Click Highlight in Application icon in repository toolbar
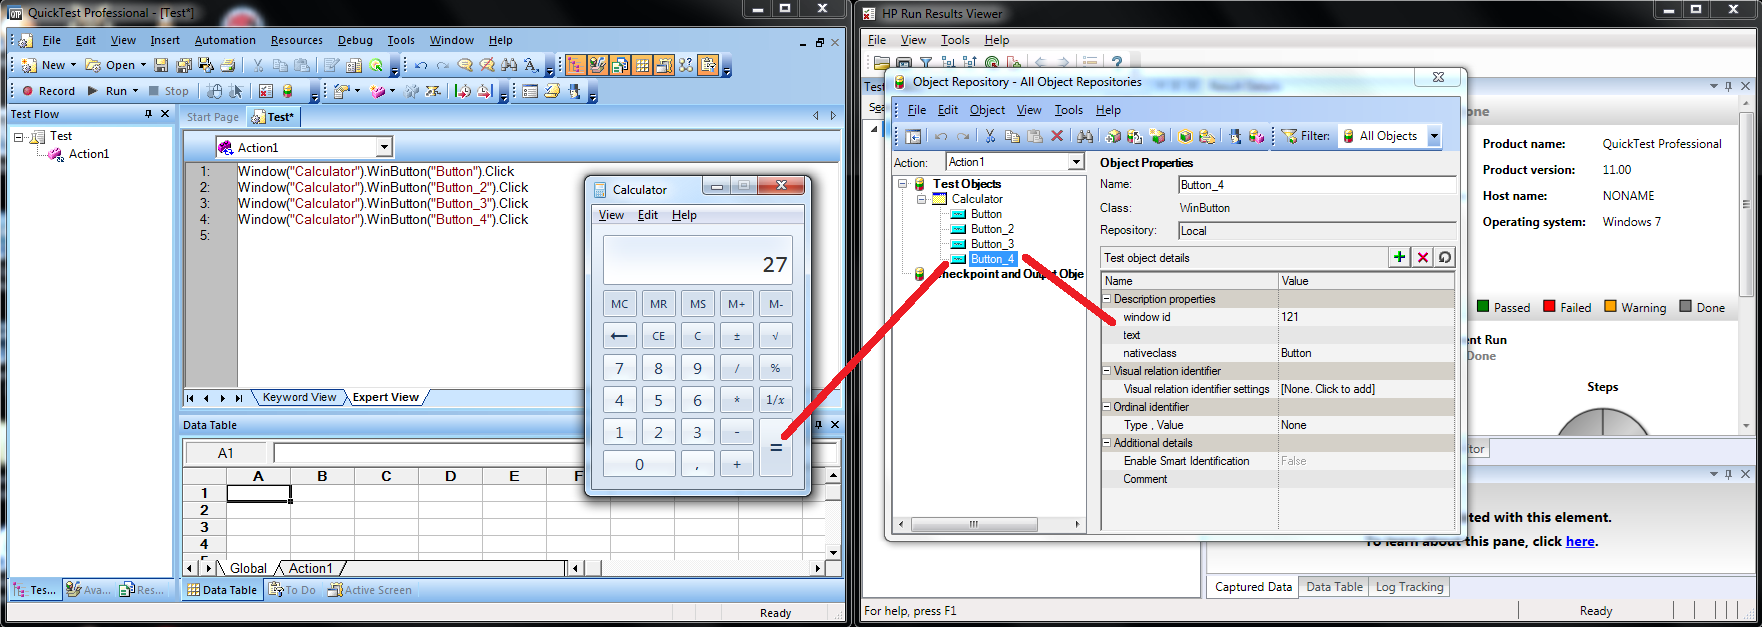Image resolution: width=1762 pixels, height=627 pixels. (1185, 136)
